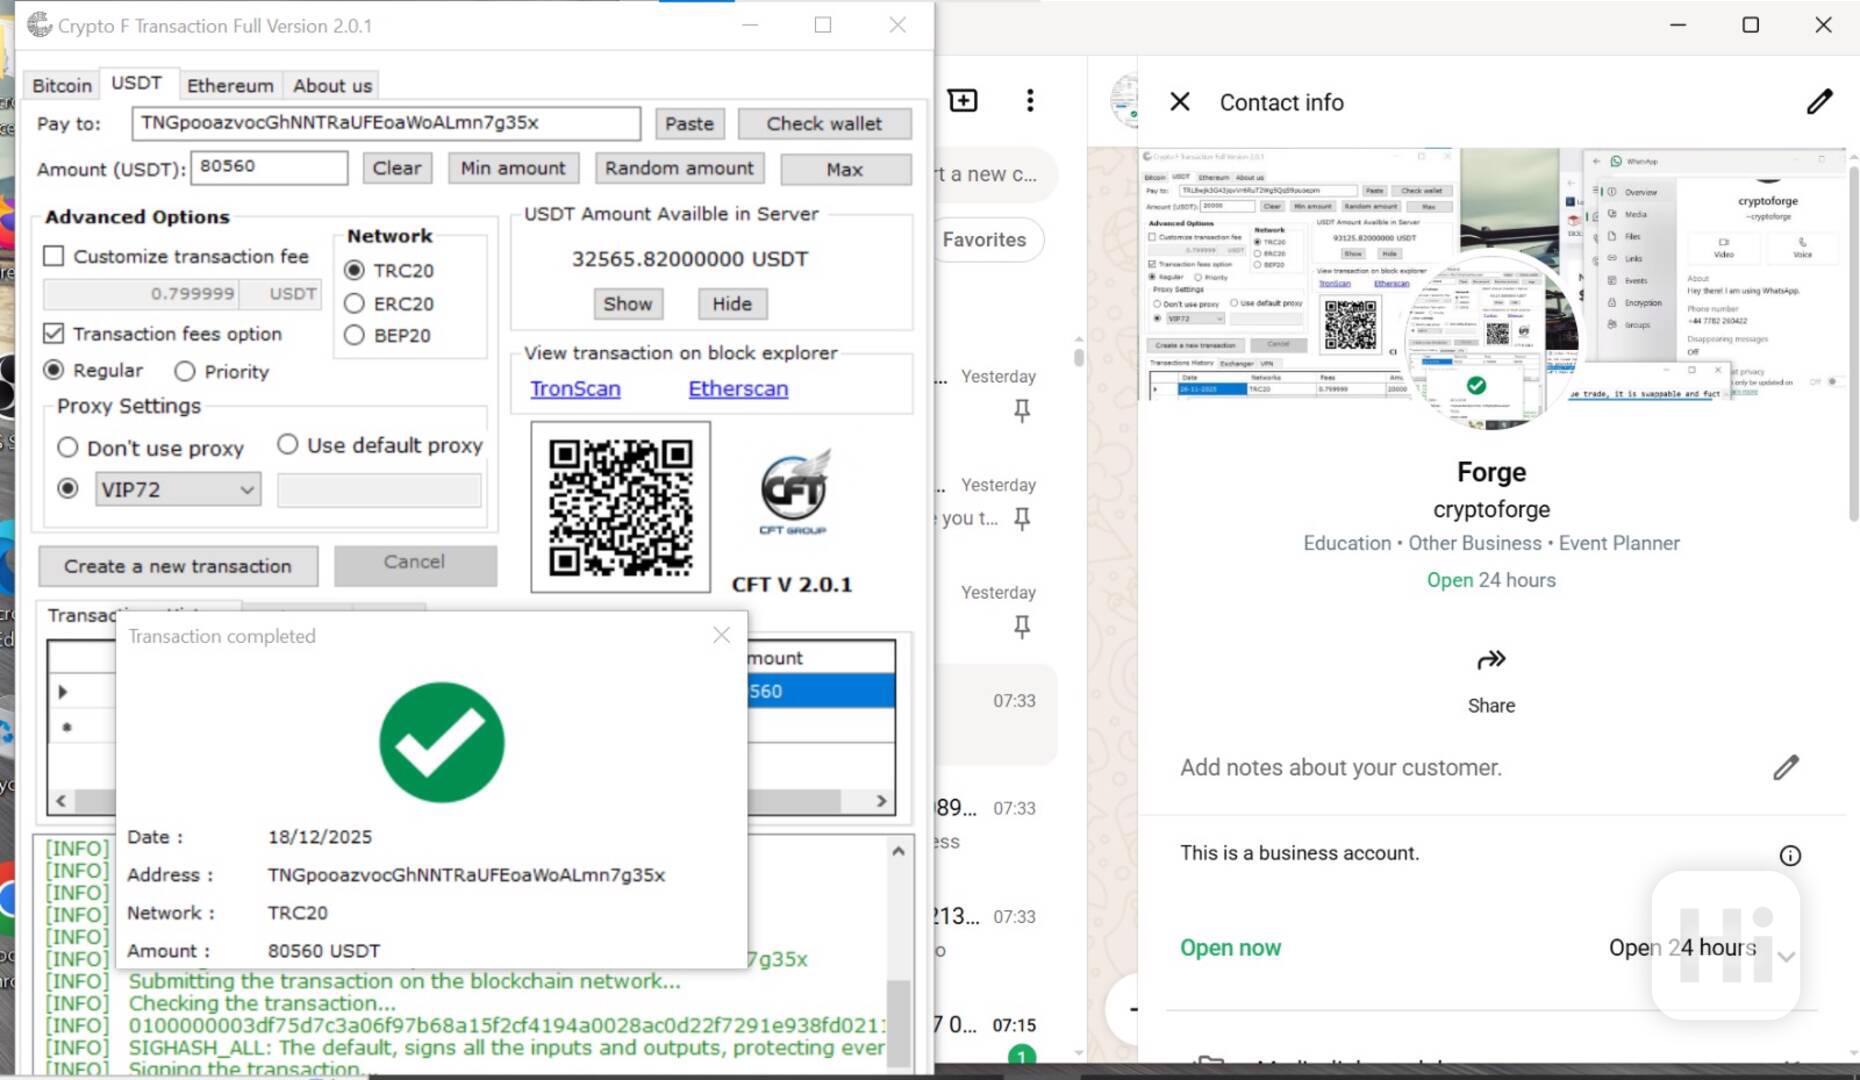
Task: Click the Share arrow icon
Action: (1490, 660)
